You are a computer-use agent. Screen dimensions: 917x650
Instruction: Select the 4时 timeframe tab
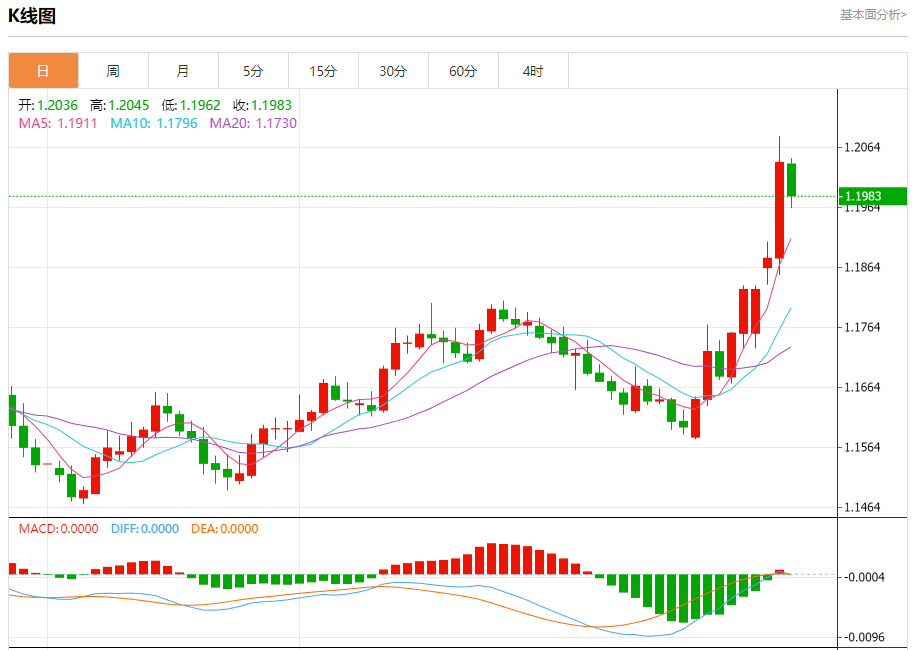tap(533, 71)
